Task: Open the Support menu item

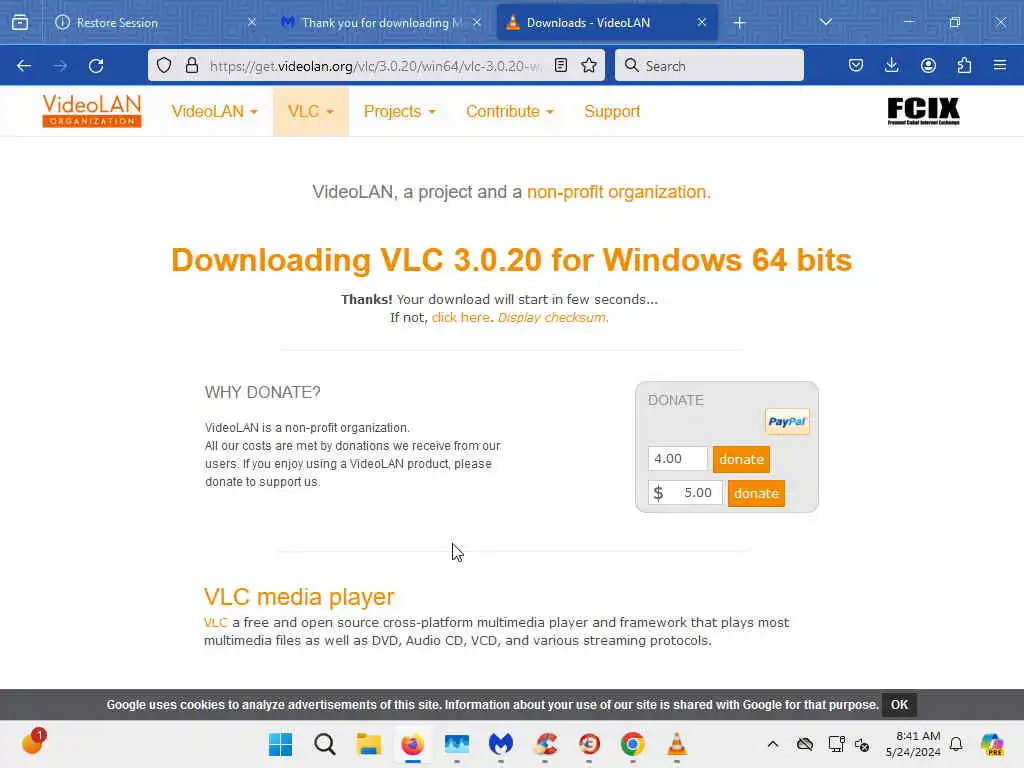Action: (612, 112)
